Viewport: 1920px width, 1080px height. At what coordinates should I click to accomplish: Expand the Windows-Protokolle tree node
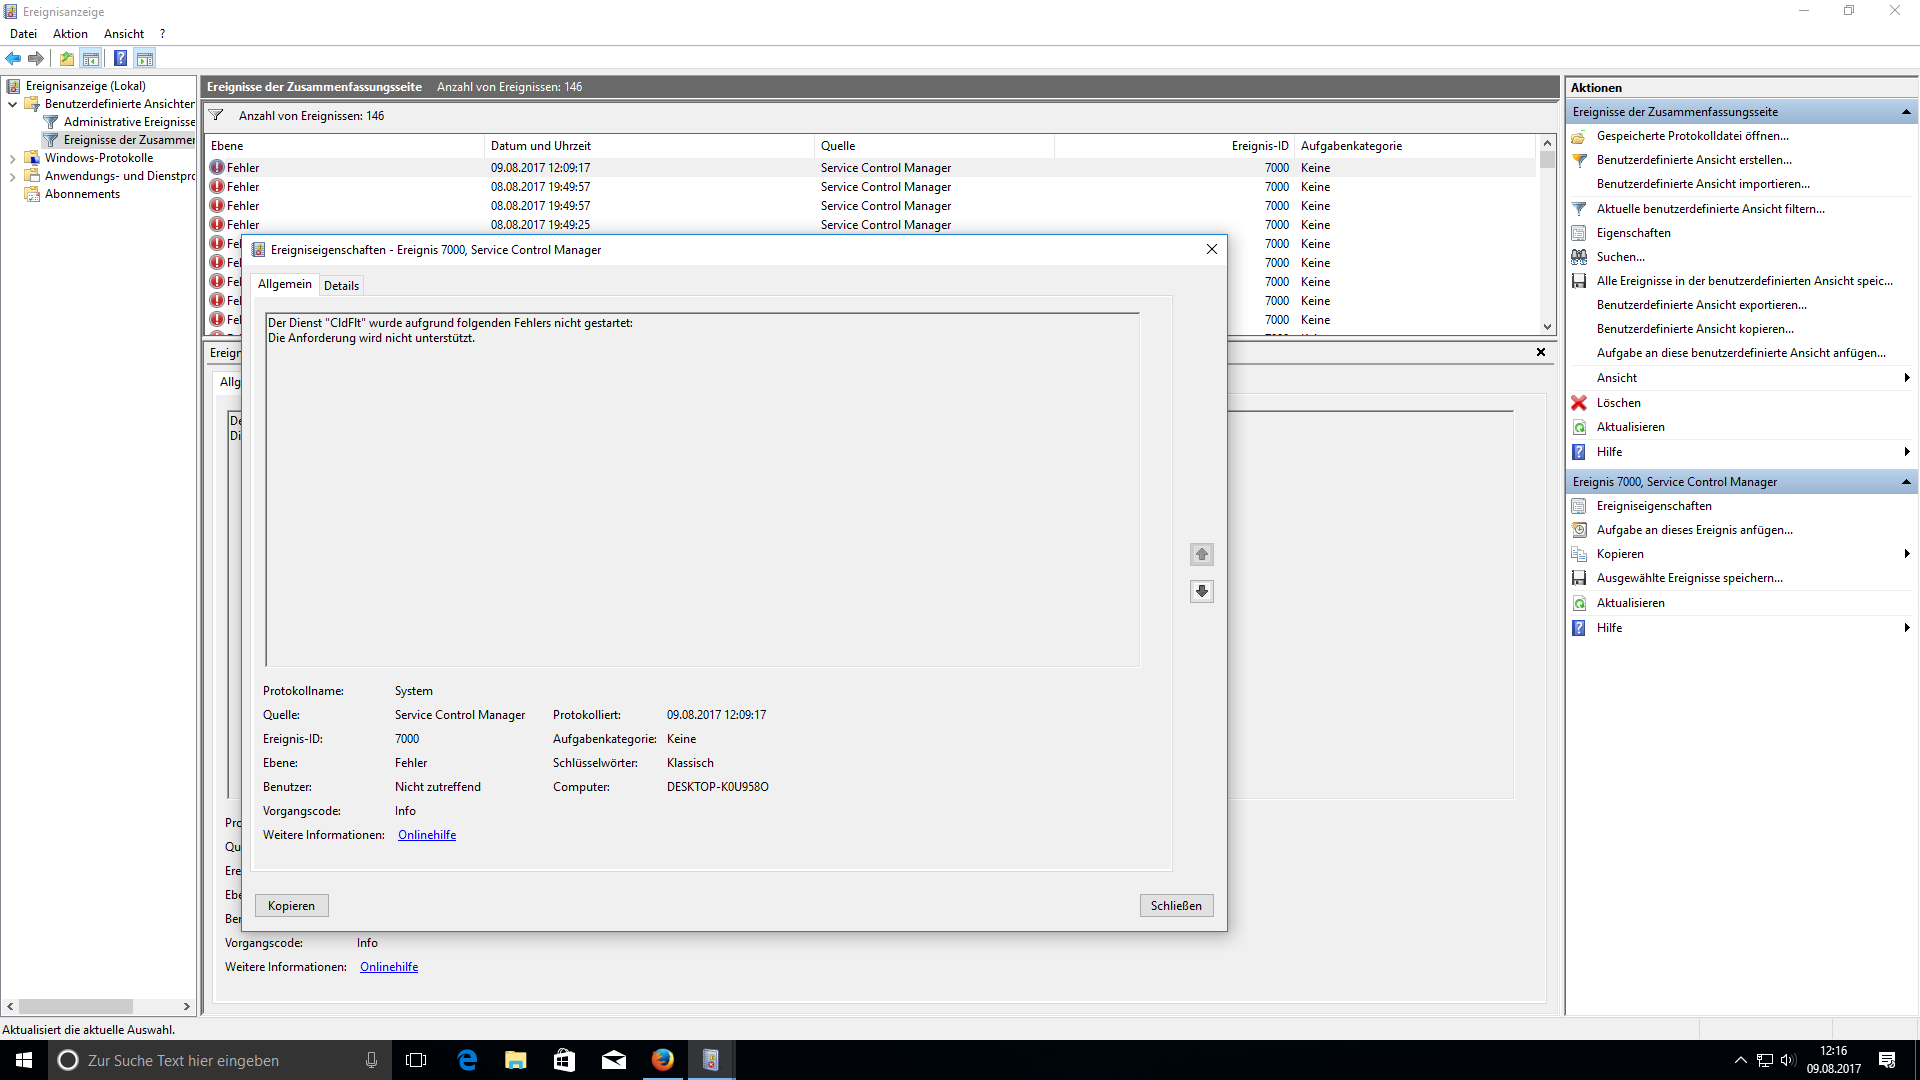pyautogui.click(x=12, y=158)
